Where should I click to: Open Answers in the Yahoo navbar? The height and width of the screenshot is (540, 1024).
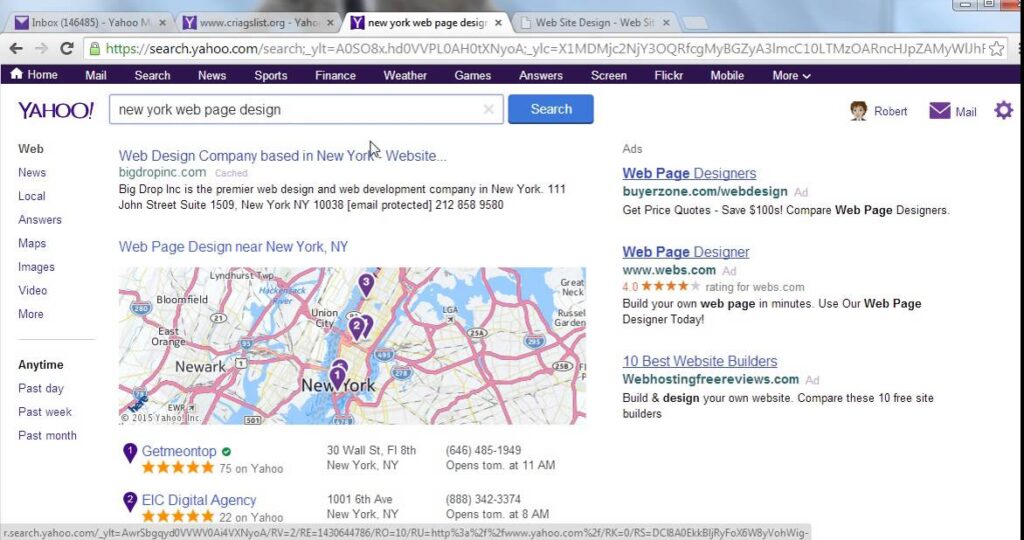pos(541,76)
